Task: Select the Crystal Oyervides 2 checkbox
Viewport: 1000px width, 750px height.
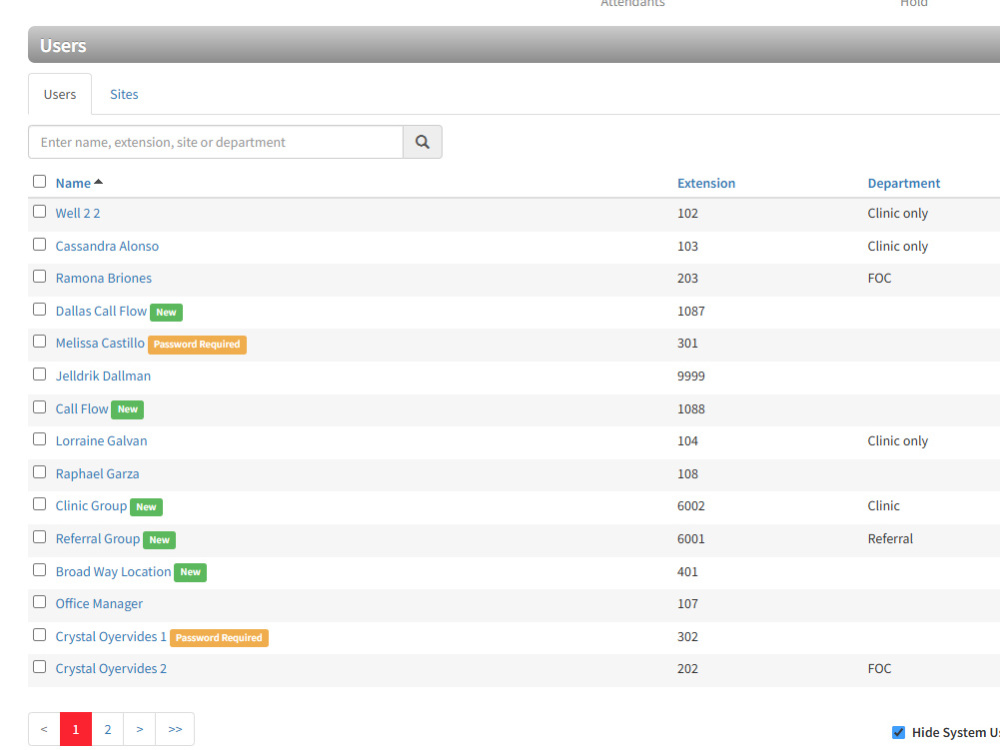Action: pos(40,667)
